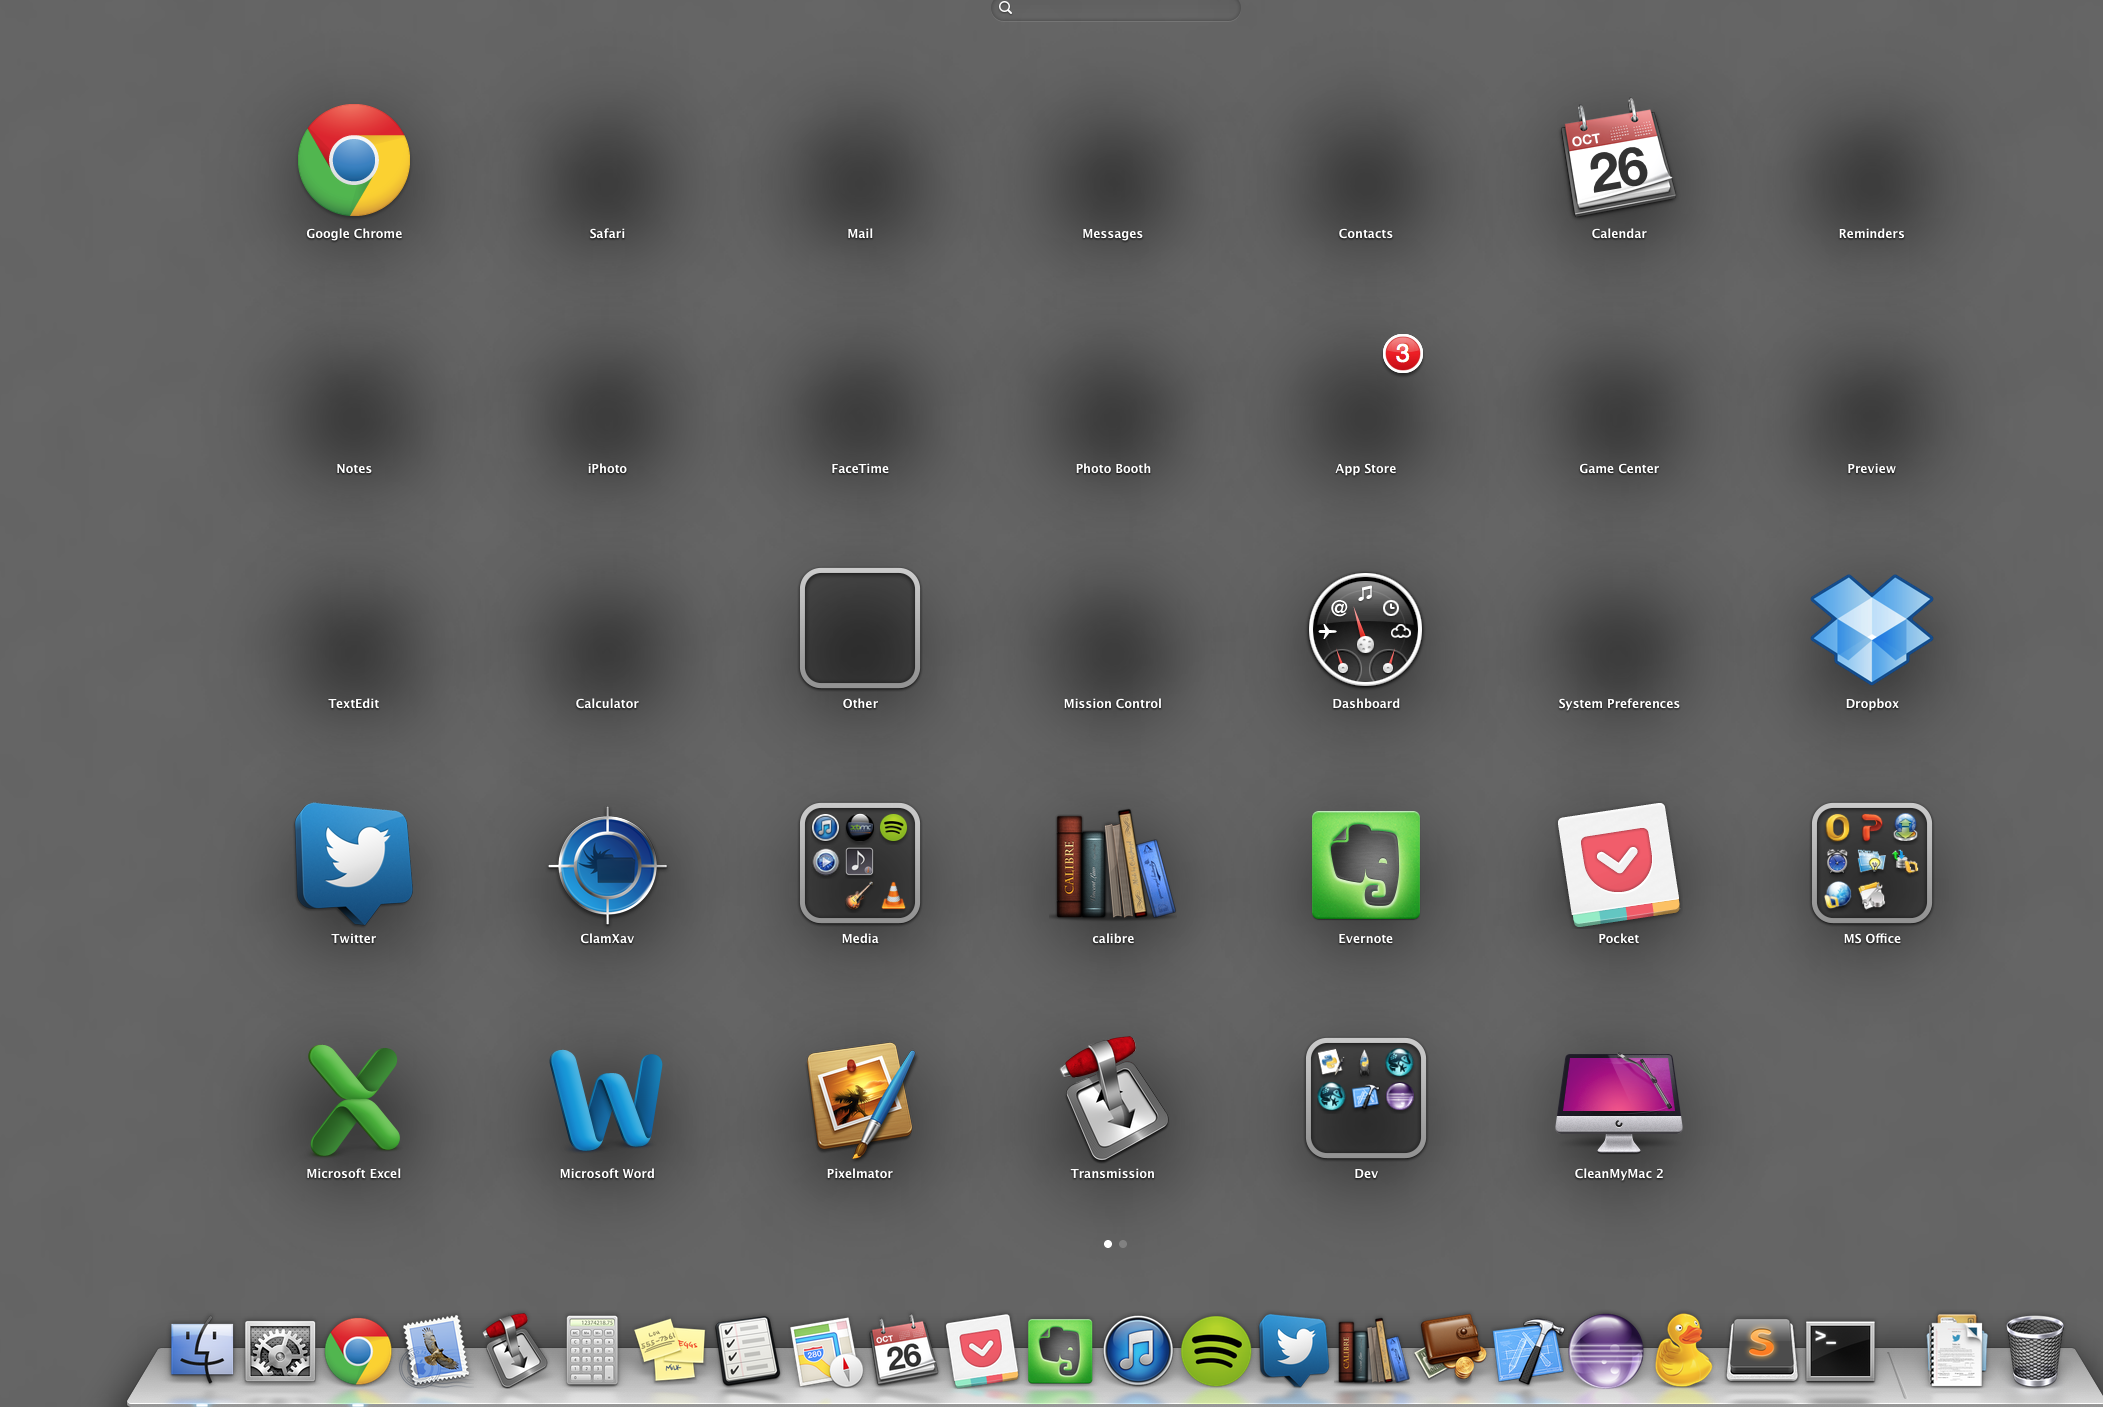Launch iTunes from the Dock
Image resolution: width=2103 pixels, height=1407 pixels.
click(1137, 1351)
